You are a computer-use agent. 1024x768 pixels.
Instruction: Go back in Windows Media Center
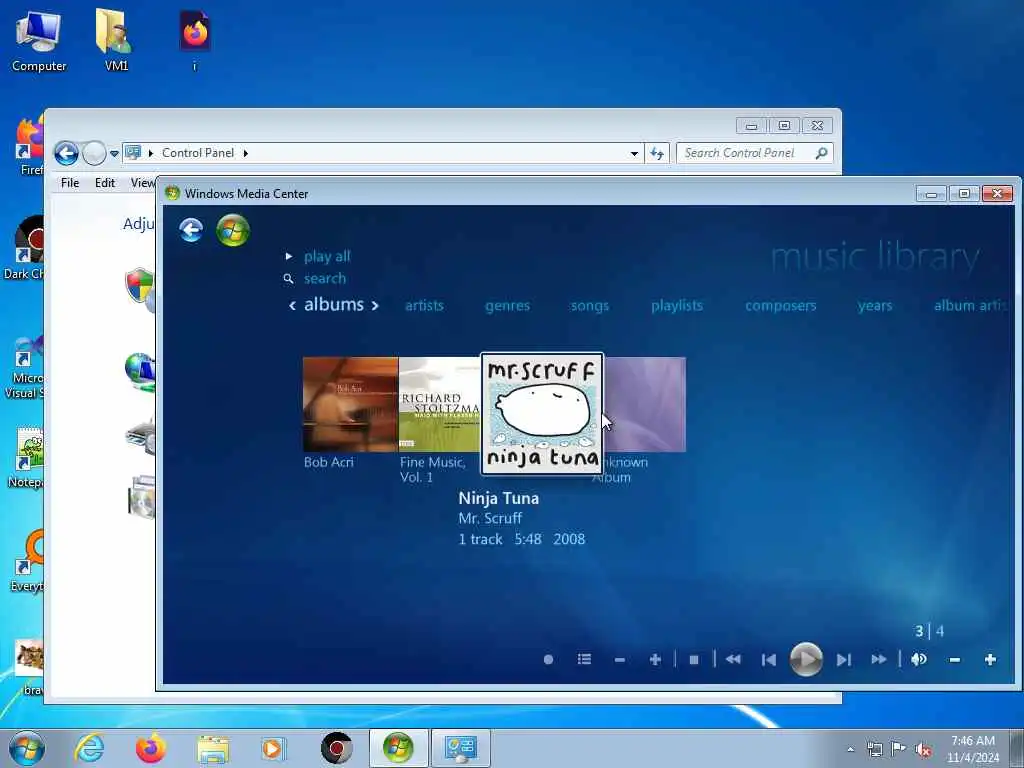coord(191,231)
